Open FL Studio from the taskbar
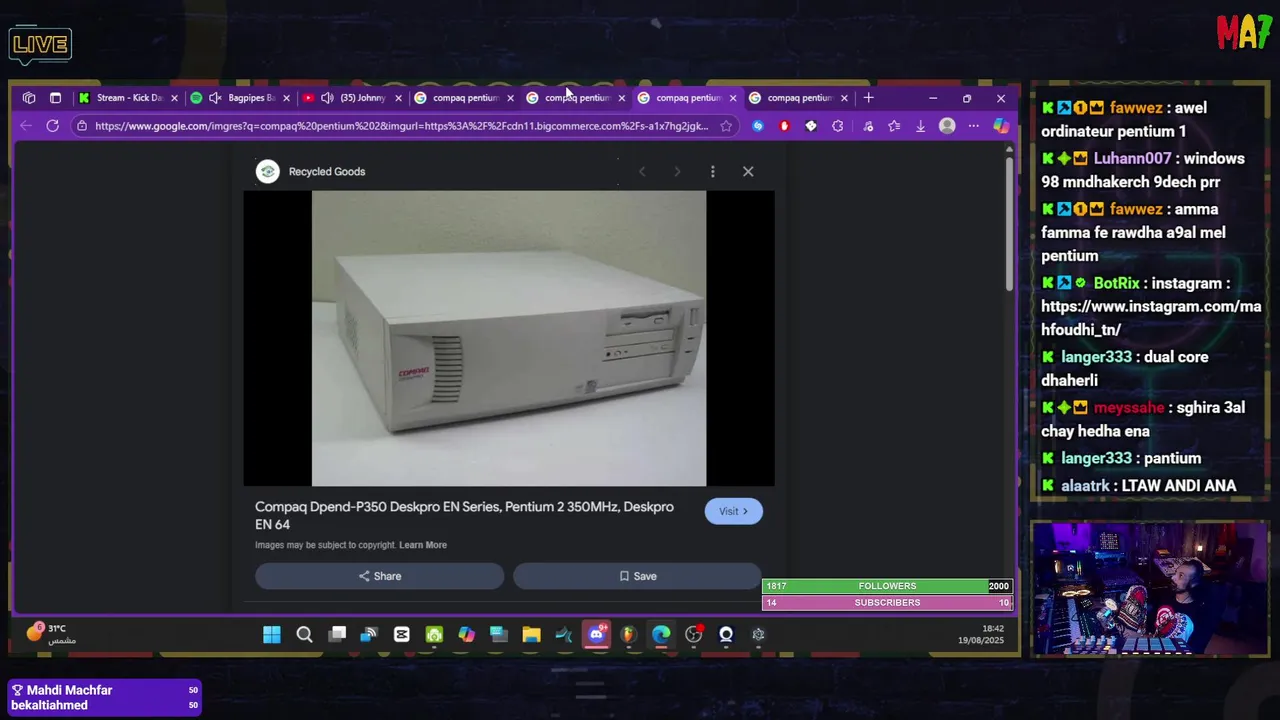 [x=628, y=634]
